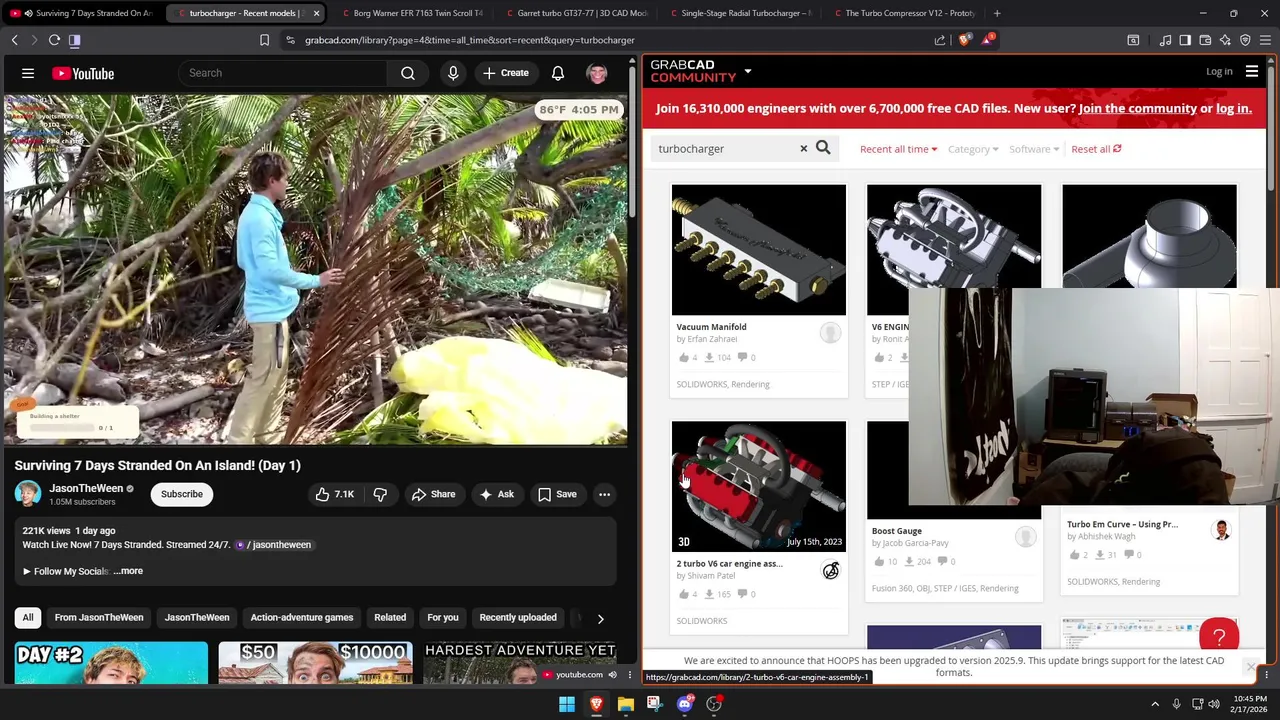Open Brave Rewards triangle icon
Image resolution: width=1280 pixels, height=720 pixels.
pyautogui.click(x=989, y=40)
